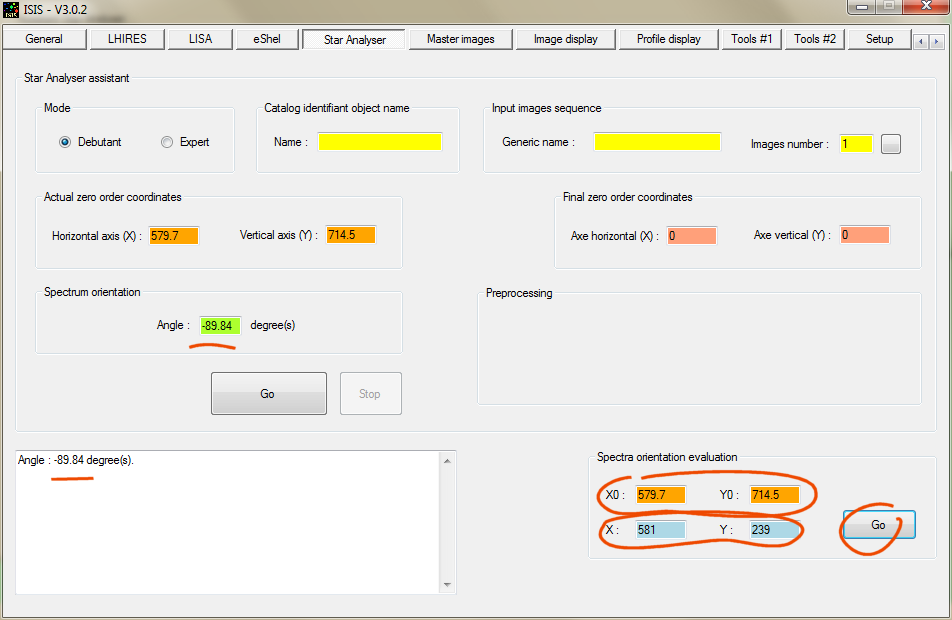The width and height of the screenshot is (952, 620).
Task: Click the ISIS application icon in title bar
Action: tap(11, 11)
